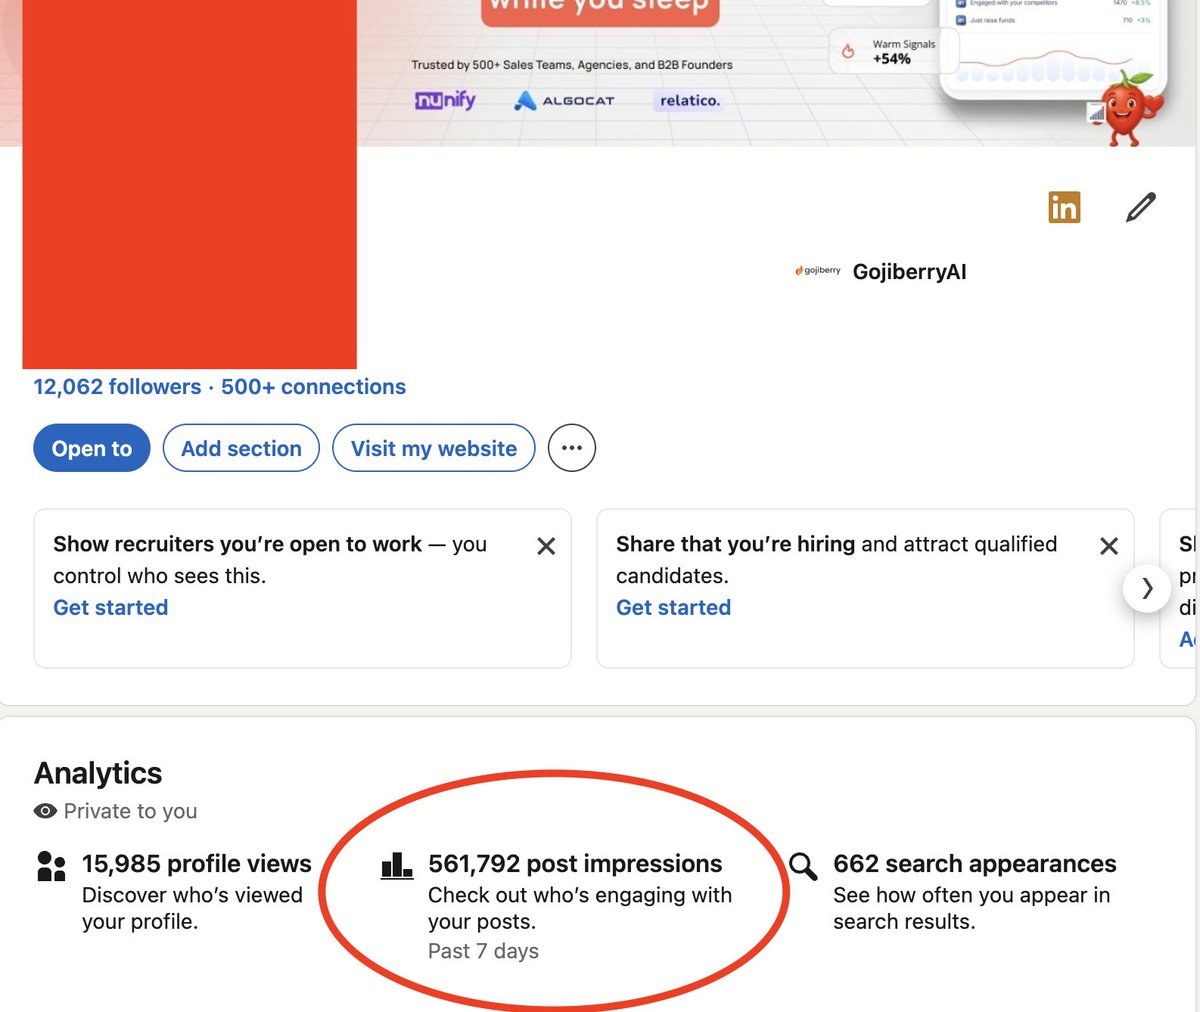Screen dimensions: 1200x1012
Task: Click the flame icon beside Warm Signals
Action: tap(848, 51)
